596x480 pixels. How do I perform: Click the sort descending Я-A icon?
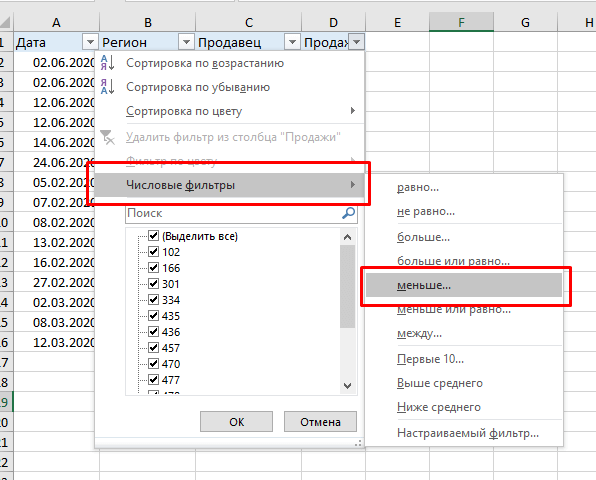107,87
